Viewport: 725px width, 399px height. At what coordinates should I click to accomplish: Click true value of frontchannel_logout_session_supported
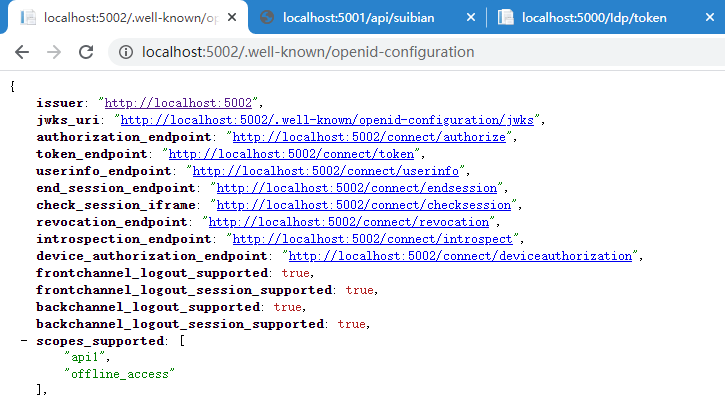click(359, 290)
